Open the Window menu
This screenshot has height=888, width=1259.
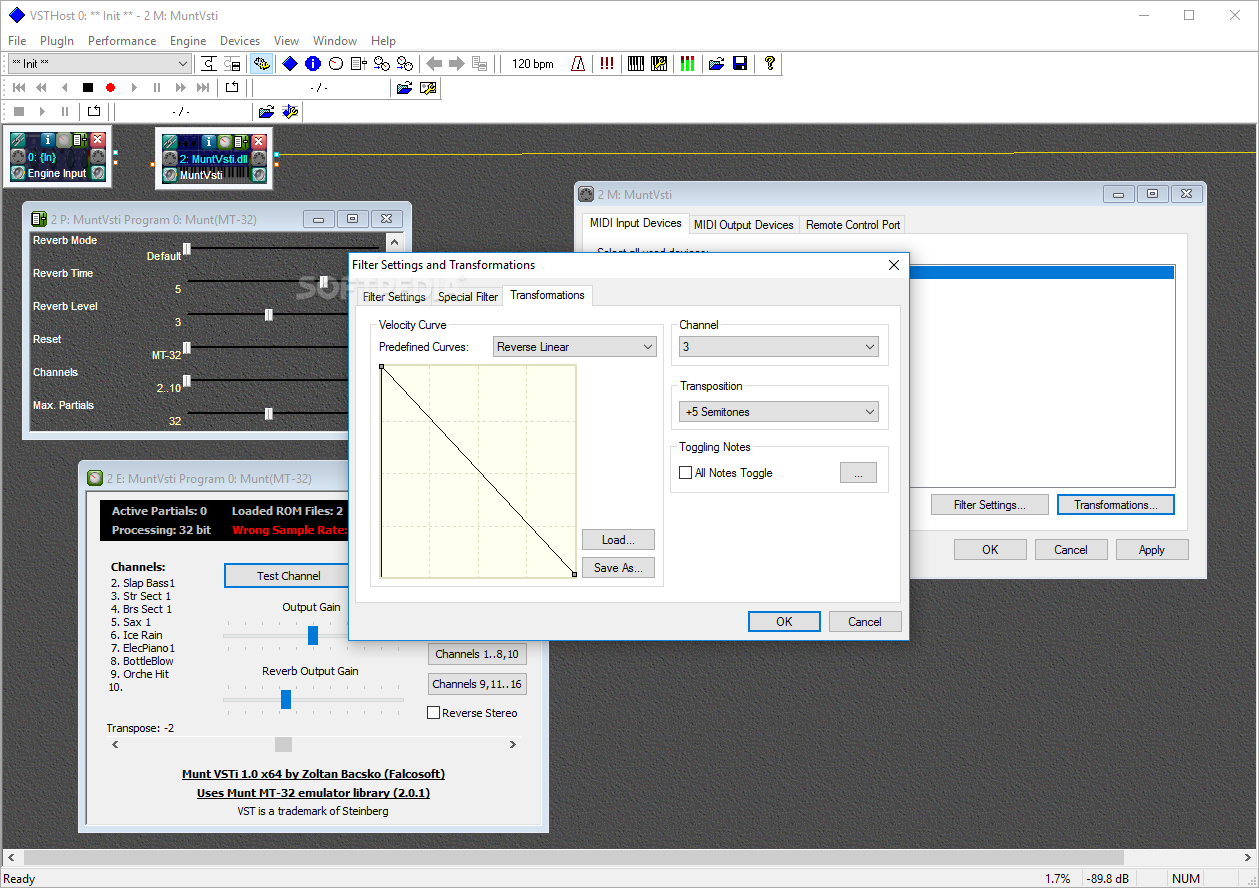[x=335, y=41]
